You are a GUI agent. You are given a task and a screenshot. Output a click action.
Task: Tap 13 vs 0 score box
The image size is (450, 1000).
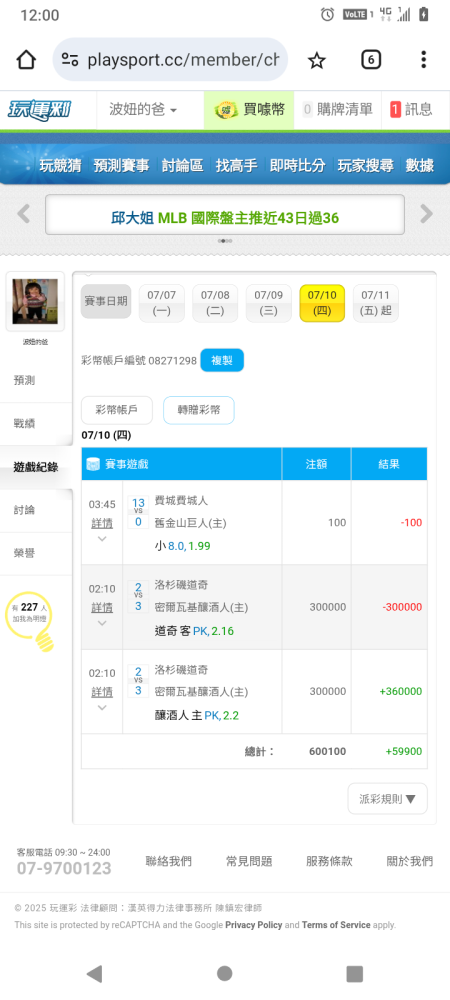(138, 512)
